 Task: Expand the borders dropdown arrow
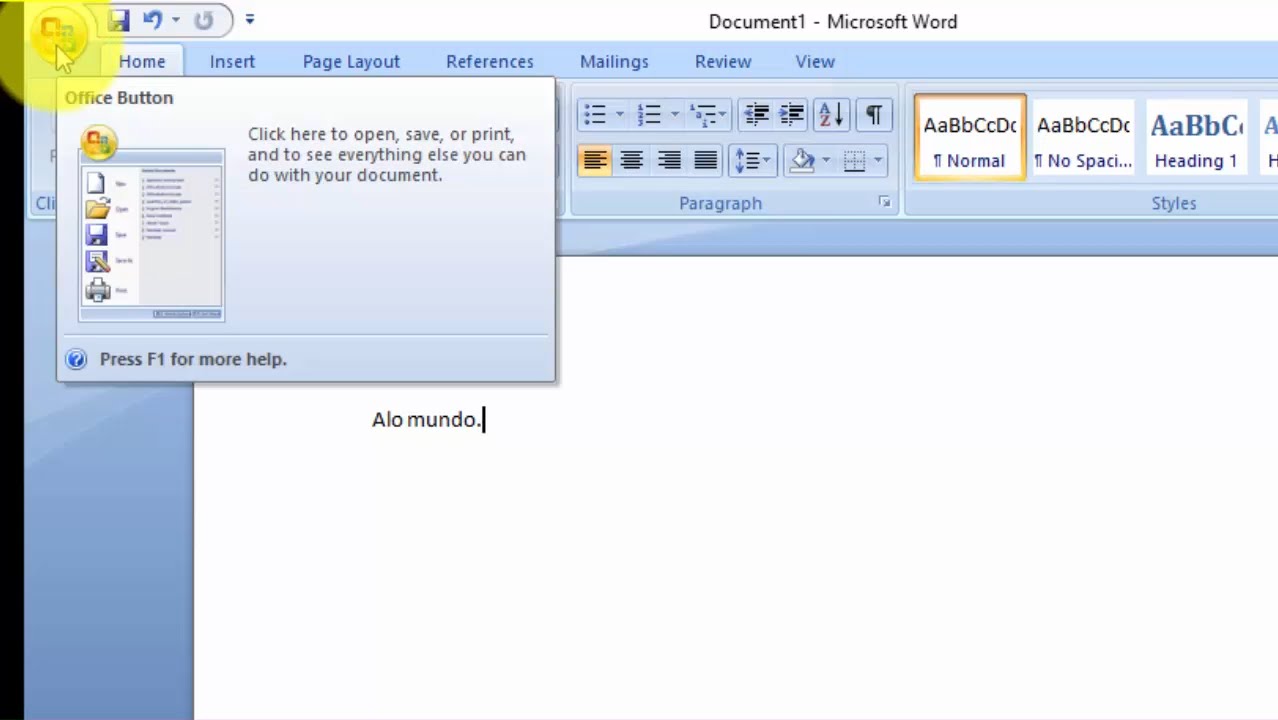(x=878, y=160)
